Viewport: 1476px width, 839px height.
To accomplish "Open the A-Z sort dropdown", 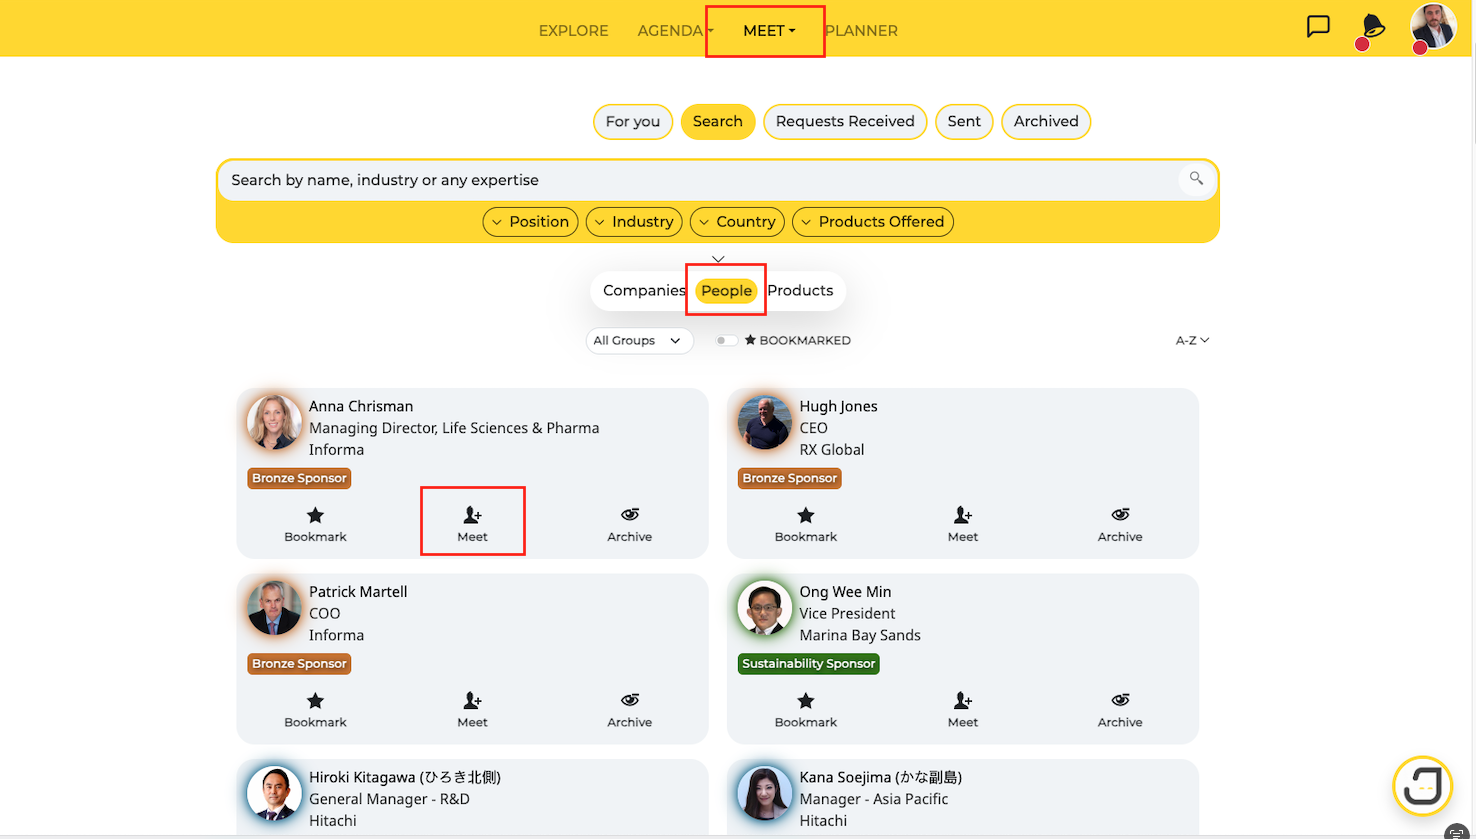I will pyautogui.click(x=1192, y=341).
